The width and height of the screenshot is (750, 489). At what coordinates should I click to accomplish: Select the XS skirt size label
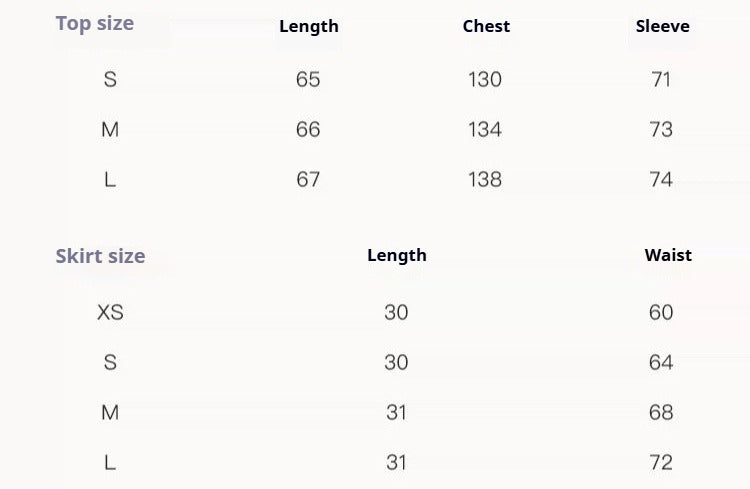click(110, 313)
